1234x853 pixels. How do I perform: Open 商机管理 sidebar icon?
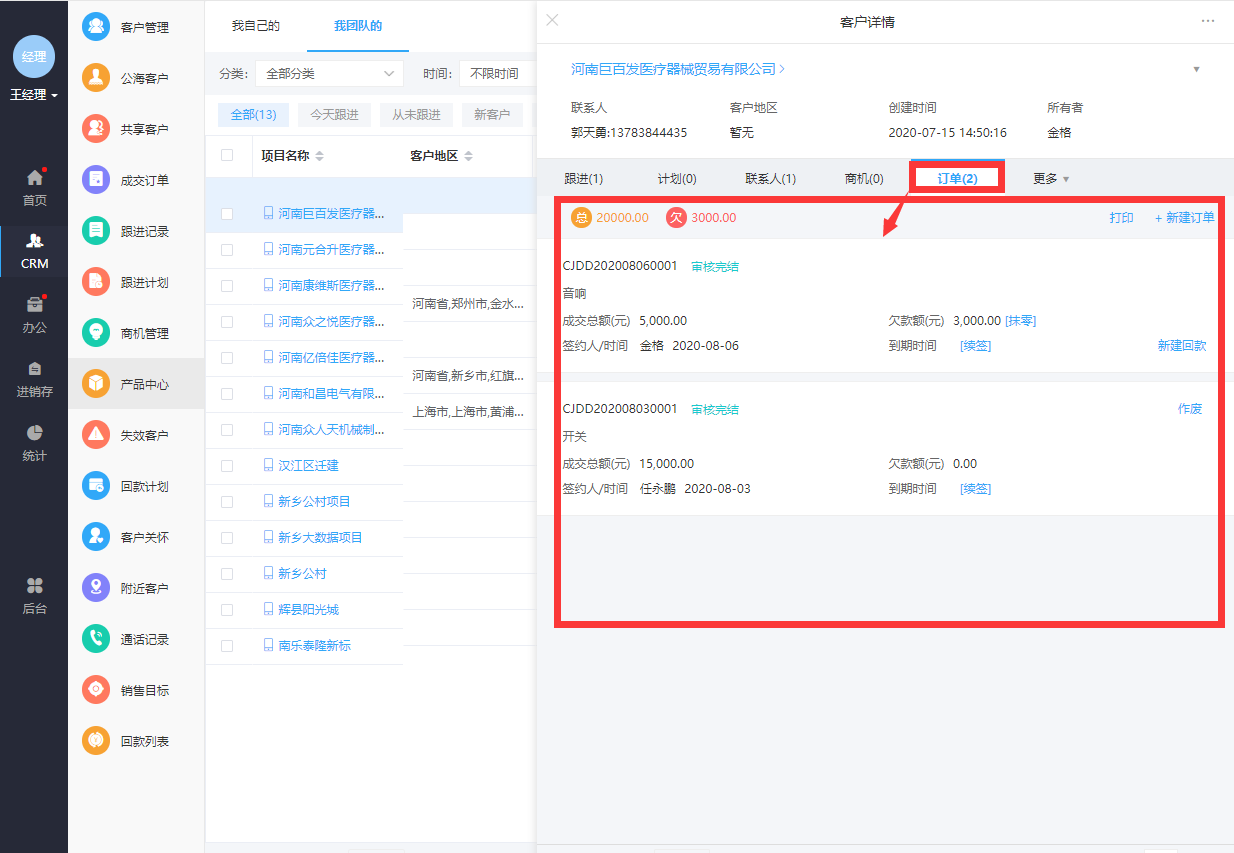[x=96, y=333]
